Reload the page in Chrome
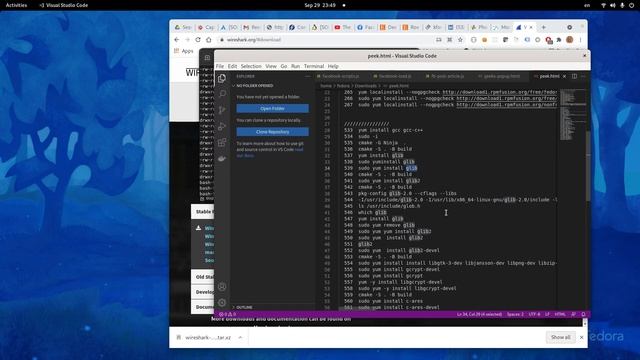The height and width of the screenshot is (360, 640). 198,40
